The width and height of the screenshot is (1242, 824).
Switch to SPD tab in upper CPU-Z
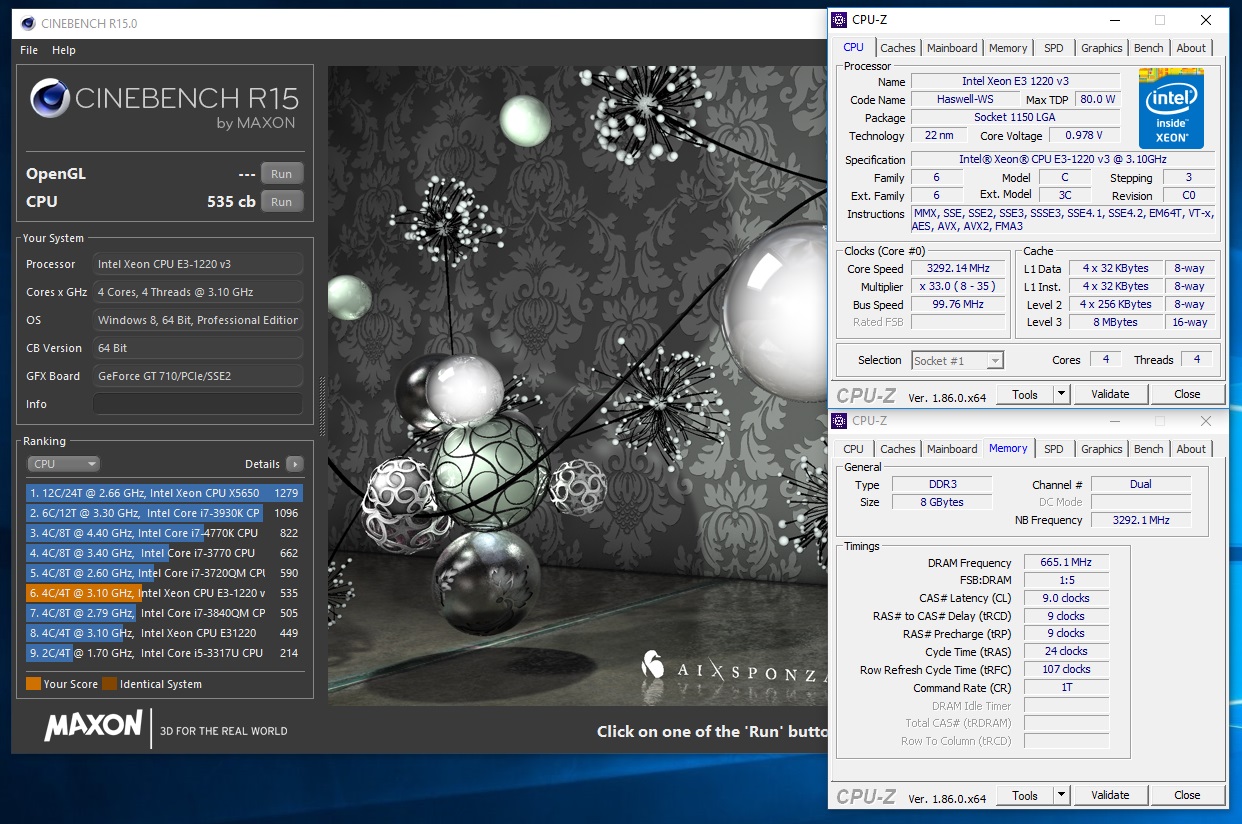point(1054,48)
